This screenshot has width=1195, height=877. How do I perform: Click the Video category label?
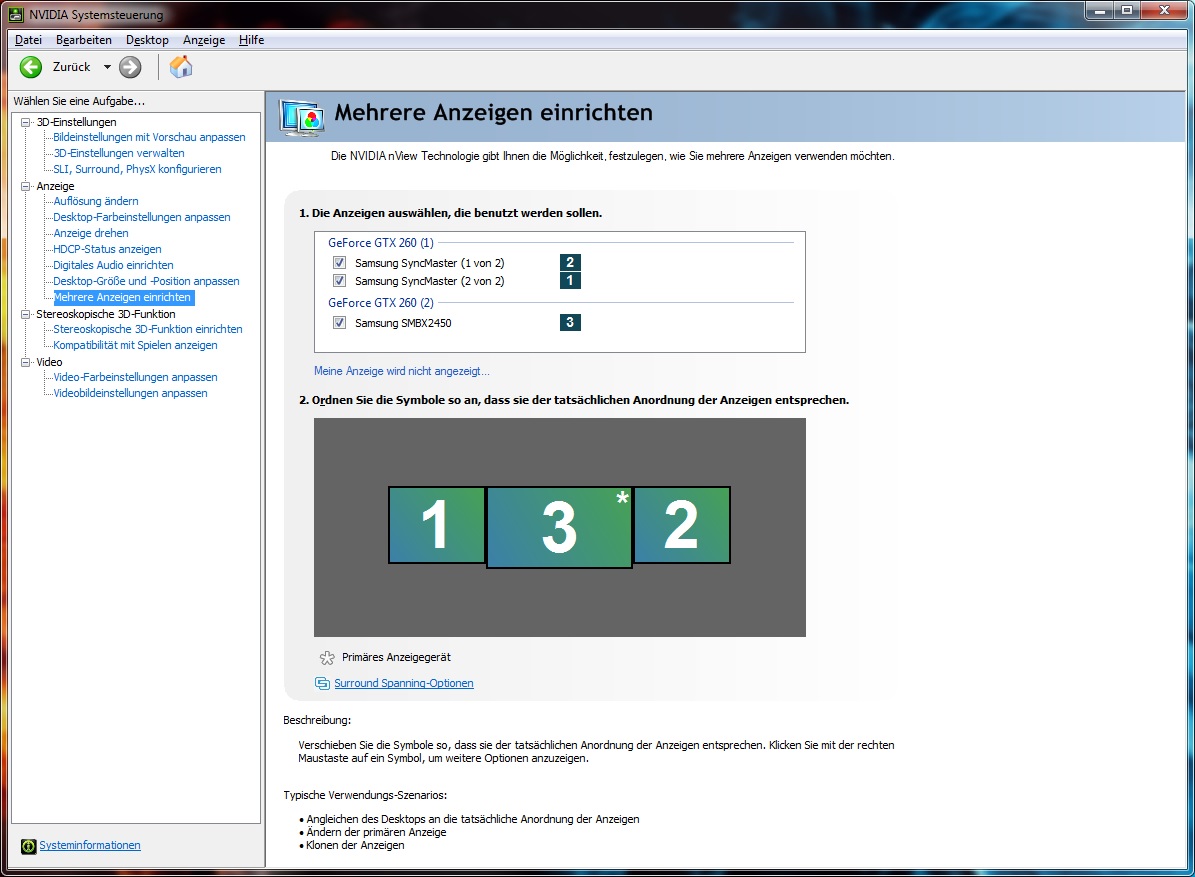click(x=50, y=362)
